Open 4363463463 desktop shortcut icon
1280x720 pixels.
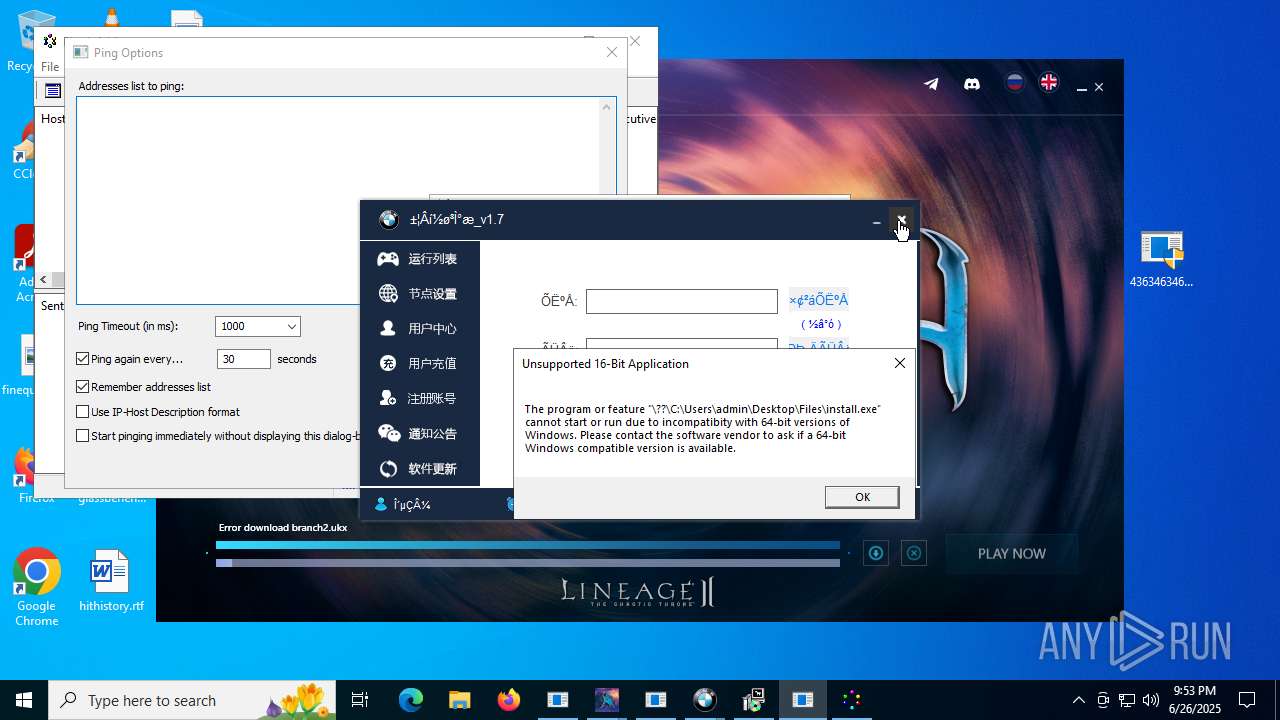pos(1161,259)
